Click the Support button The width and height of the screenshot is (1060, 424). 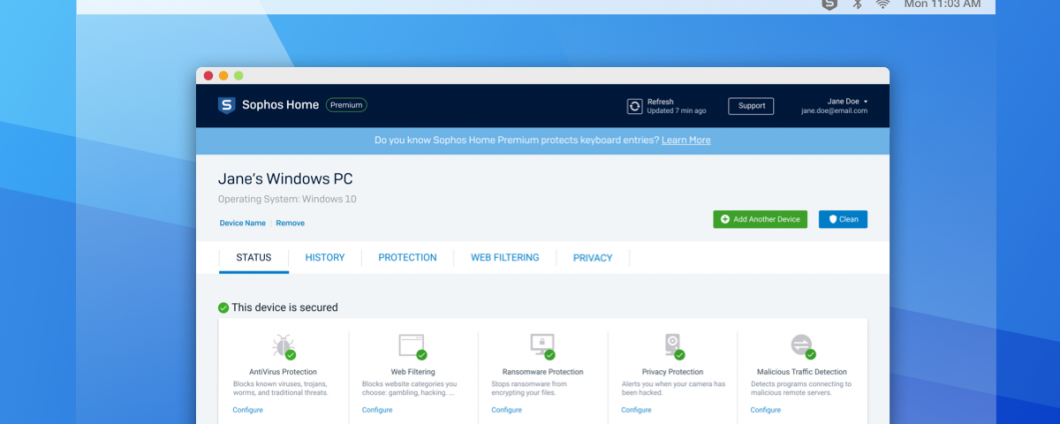751,106
